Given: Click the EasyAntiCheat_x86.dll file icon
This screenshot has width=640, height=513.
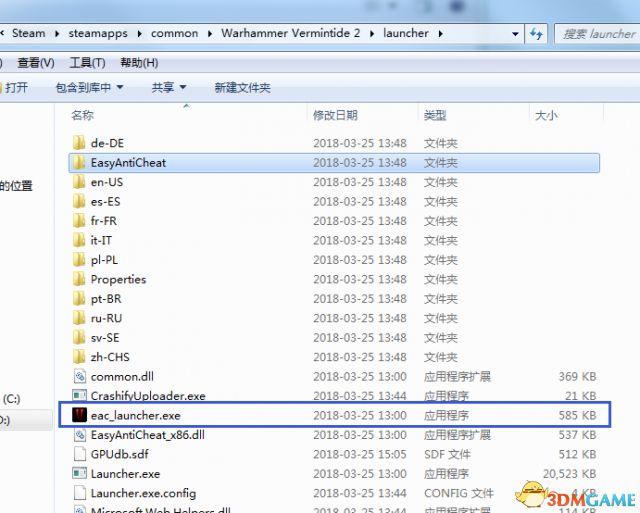Looking at the screenshot, I should pyautogui.click(x=80, y=435).
